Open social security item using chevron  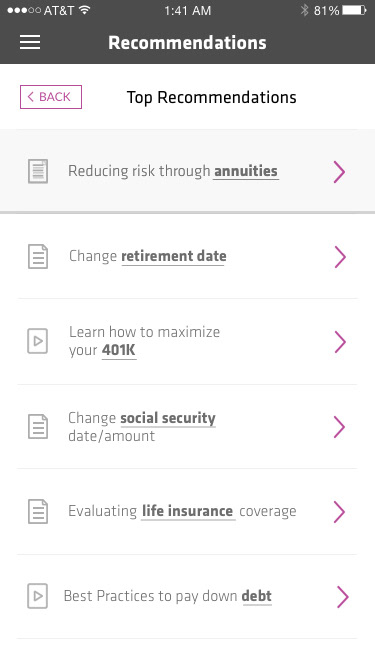pyautogui.click(x=339, y=427)
